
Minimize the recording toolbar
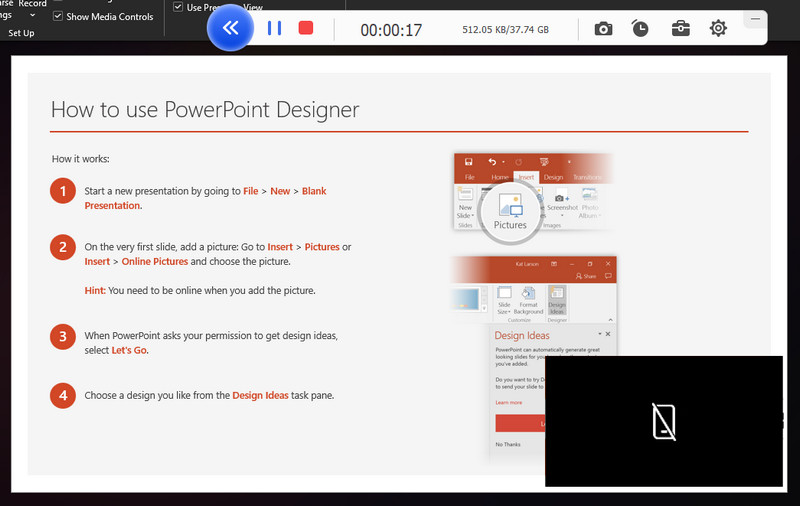coord(755,19)
